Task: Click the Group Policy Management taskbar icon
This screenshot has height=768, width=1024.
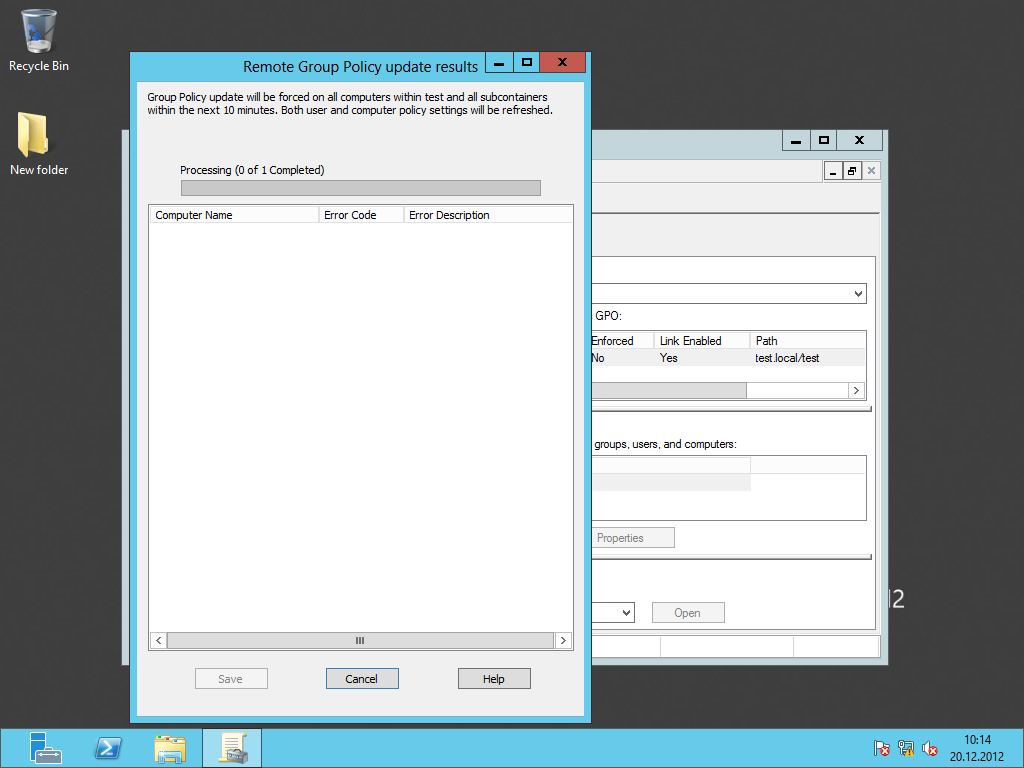Action: tap(232, 748)
